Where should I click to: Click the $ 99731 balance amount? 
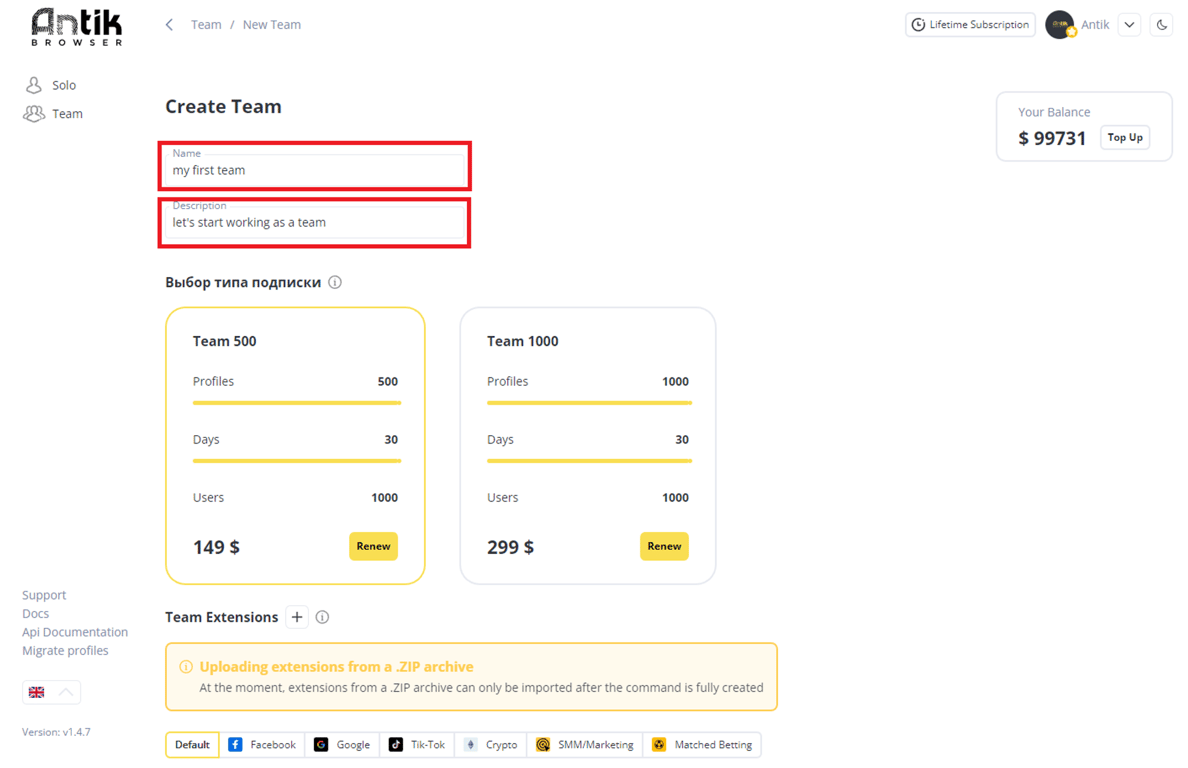1052,138
